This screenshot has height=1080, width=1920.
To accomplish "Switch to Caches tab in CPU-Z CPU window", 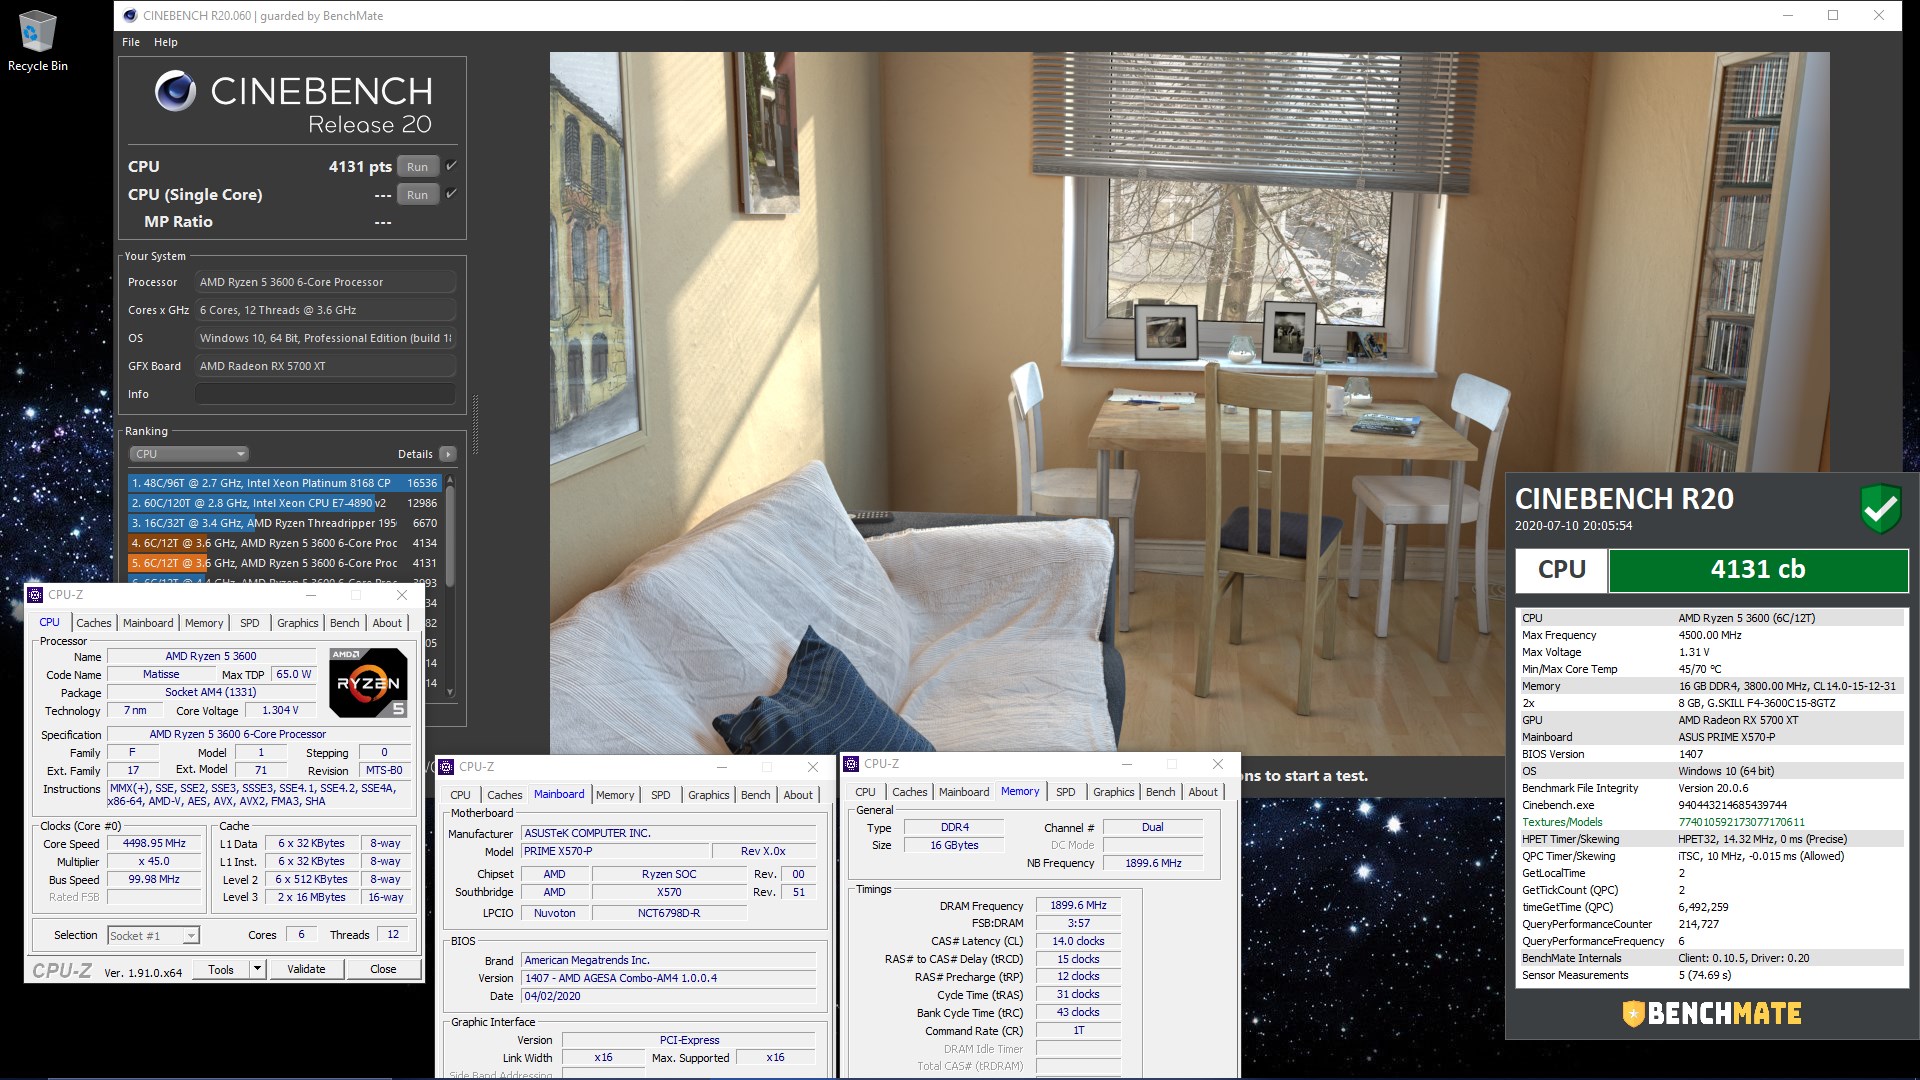I will point(94,623).
